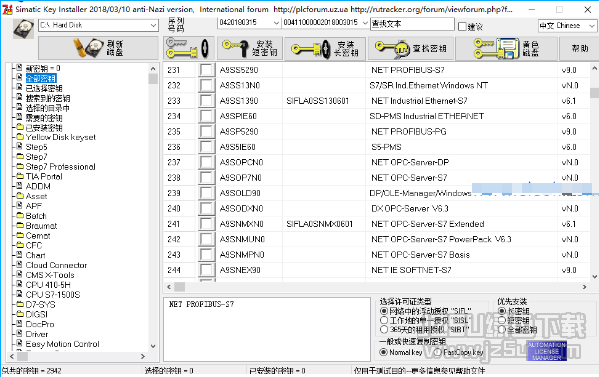Screen dimensions: 599x377
Task: Open the long serial number dropdown
Action: point(365,23)
